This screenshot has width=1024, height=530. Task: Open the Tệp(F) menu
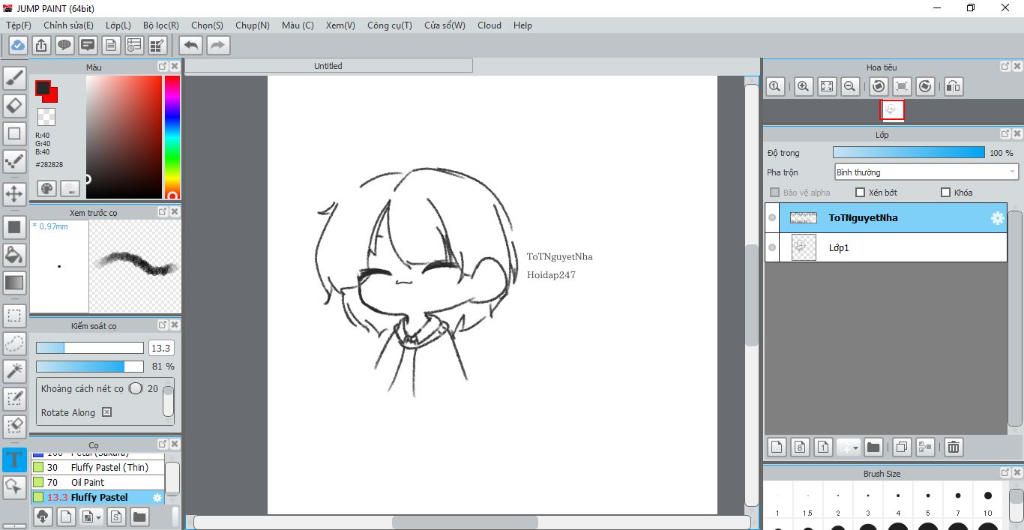pyautogui.click(x=18, y=25)
